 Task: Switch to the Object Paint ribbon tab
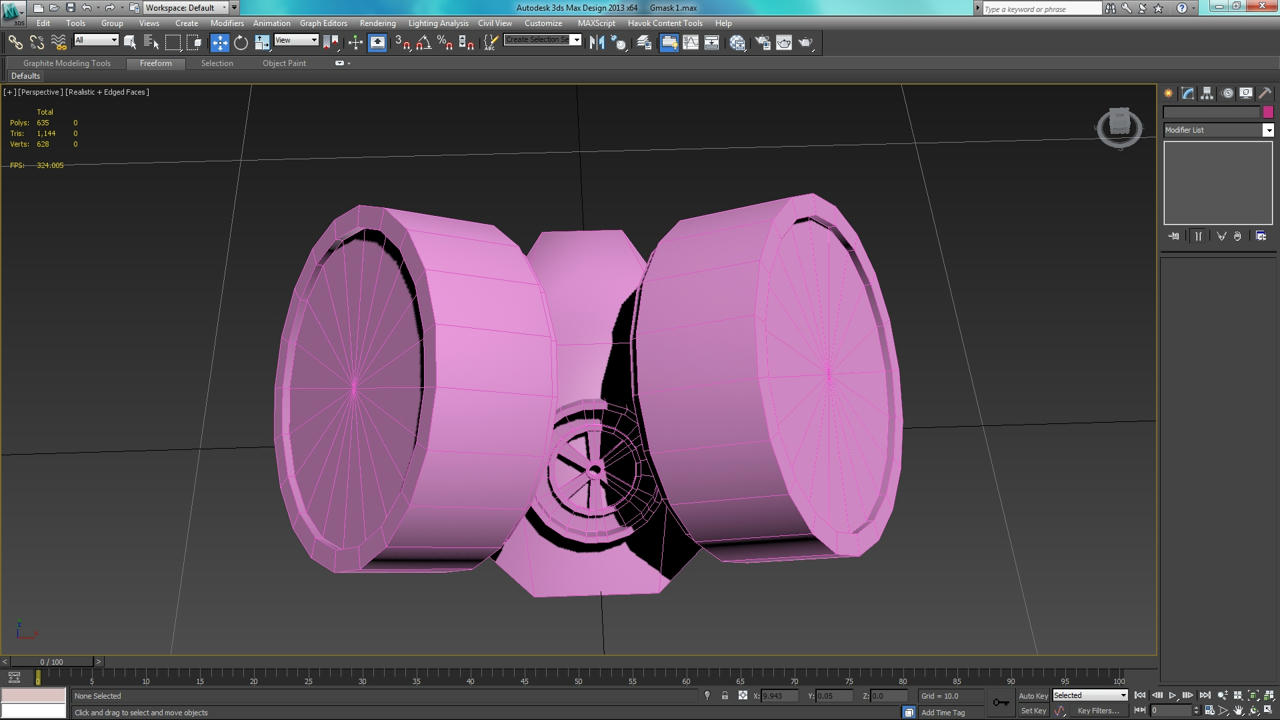click(x=284, y=63)
